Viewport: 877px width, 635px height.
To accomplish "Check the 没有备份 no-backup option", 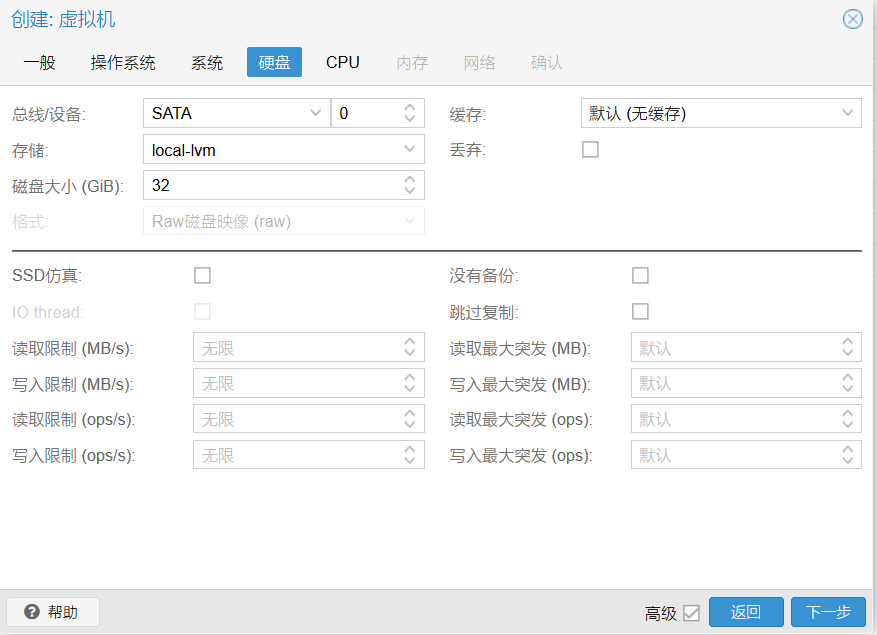I will (x=640, y=276).
